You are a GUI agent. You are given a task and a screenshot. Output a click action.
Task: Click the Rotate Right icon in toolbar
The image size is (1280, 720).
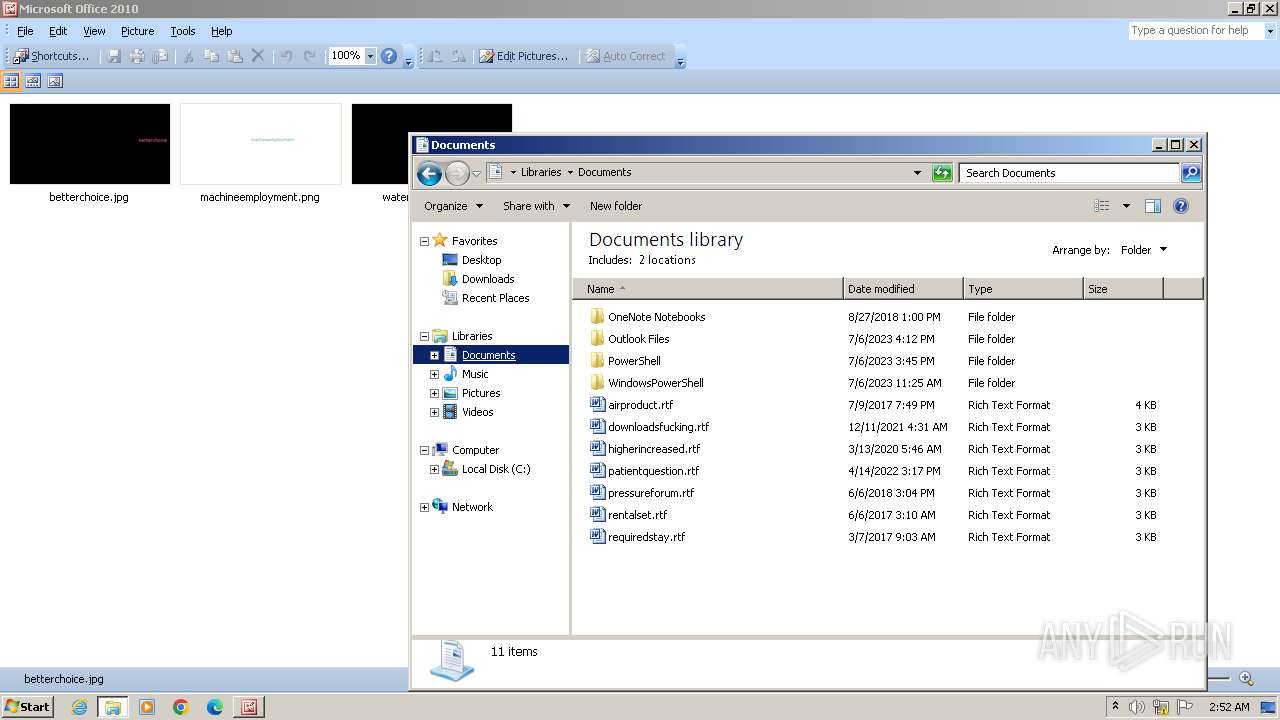point(458,56)
